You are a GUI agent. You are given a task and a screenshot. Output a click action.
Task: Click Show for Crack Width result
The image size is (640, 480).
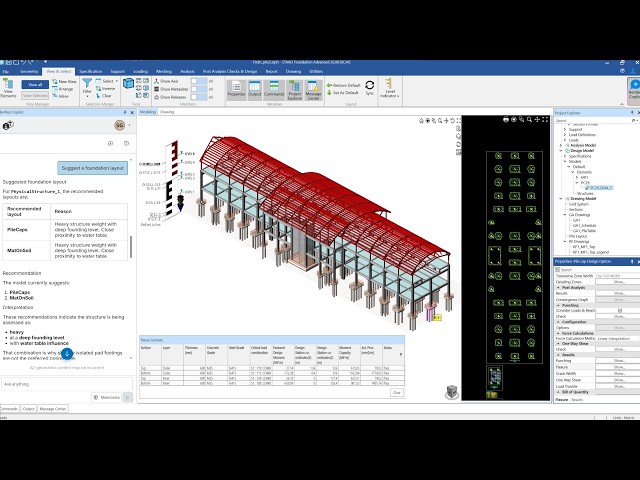pyautogui.click(x=618, y=373)
